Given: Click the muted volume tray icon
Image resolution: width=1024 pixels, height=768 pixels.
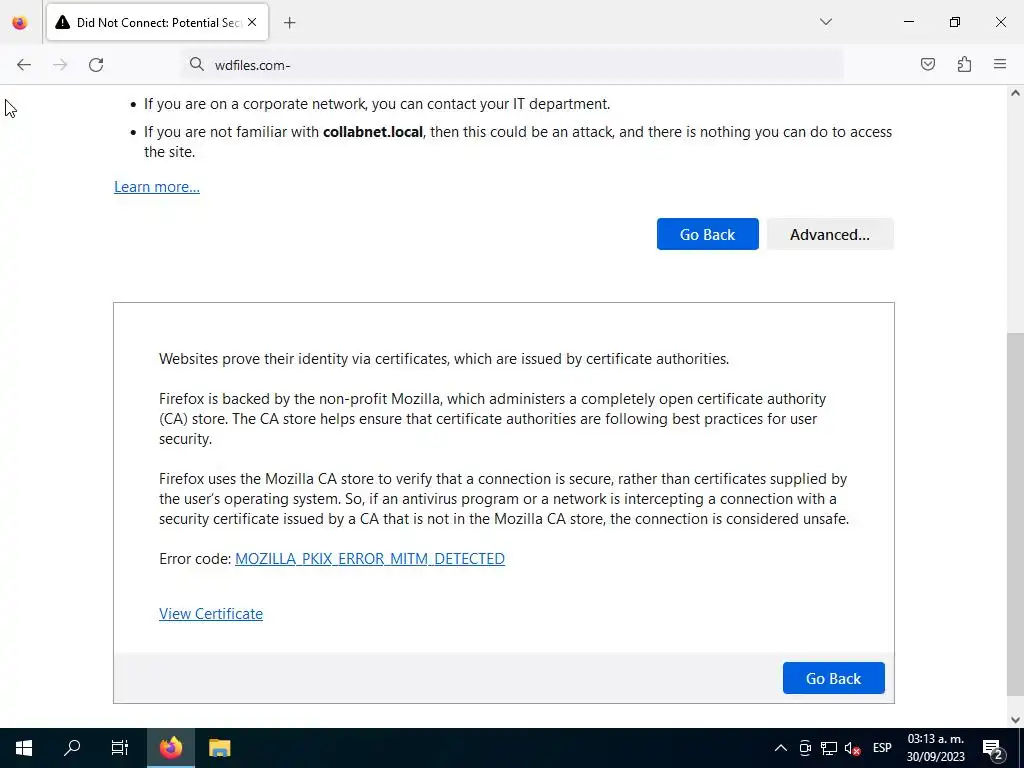Looking at the screenshot, I should point(852,748).
